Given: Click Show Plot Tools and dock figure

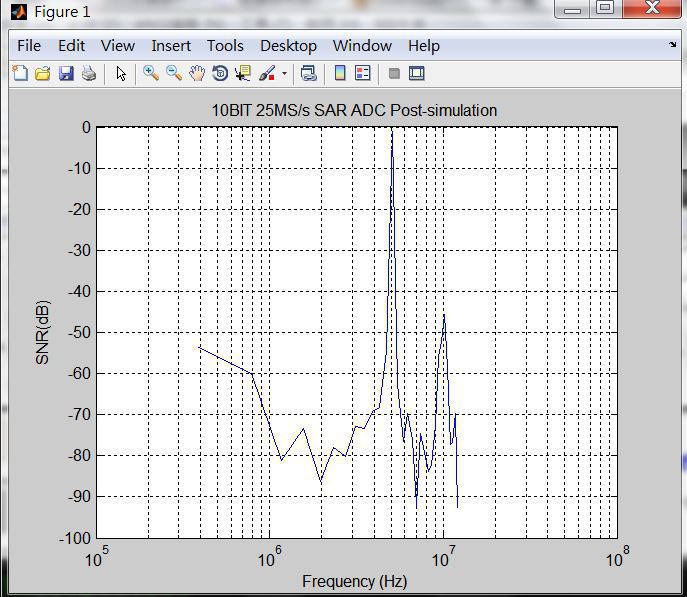Looking at the screenshot, I should pyautogui.click(x=417, y=73).
